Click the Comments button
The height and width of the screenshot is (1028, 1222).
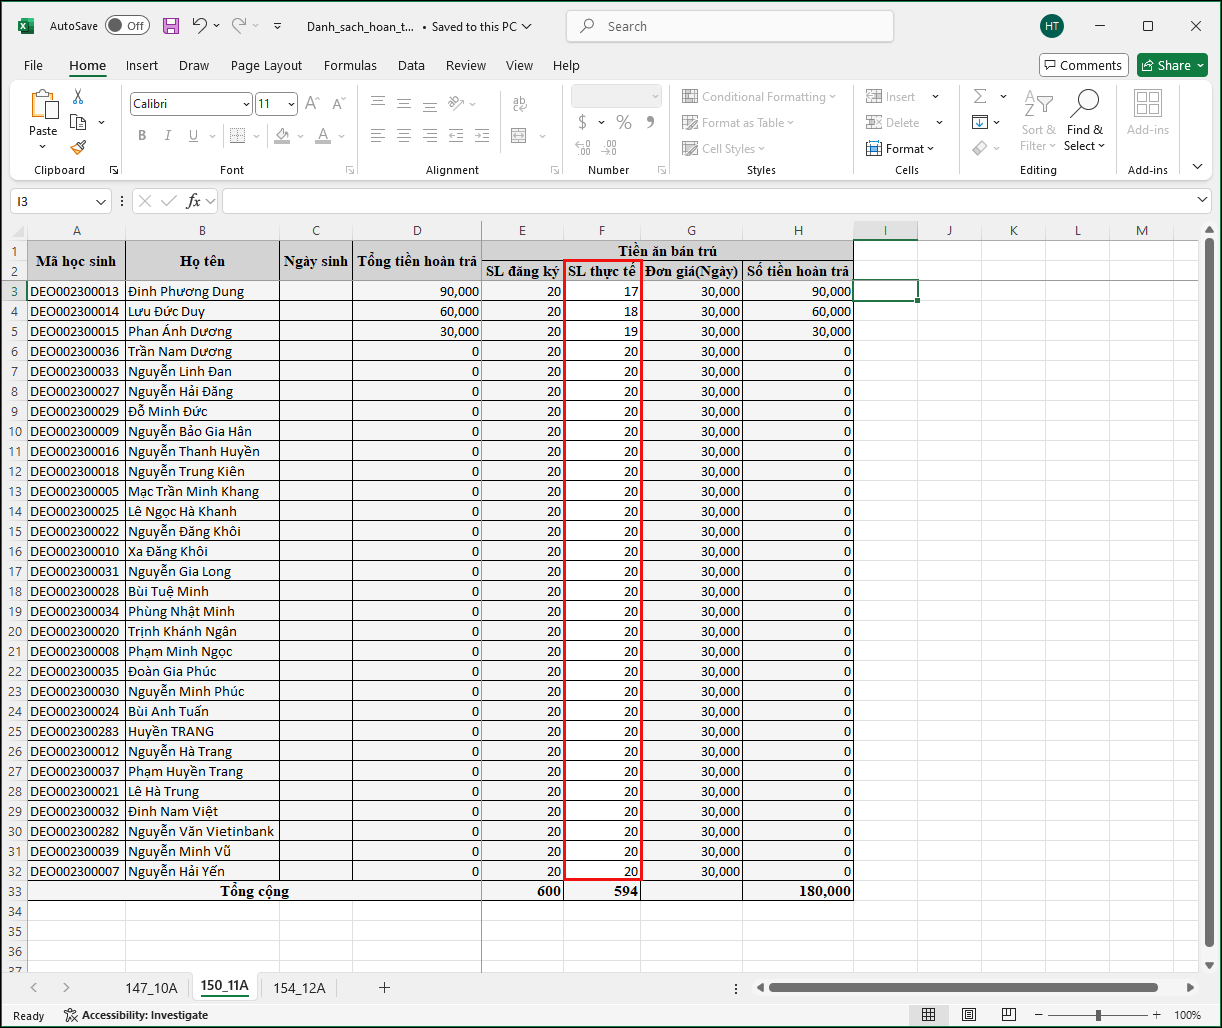point(1084,65)
